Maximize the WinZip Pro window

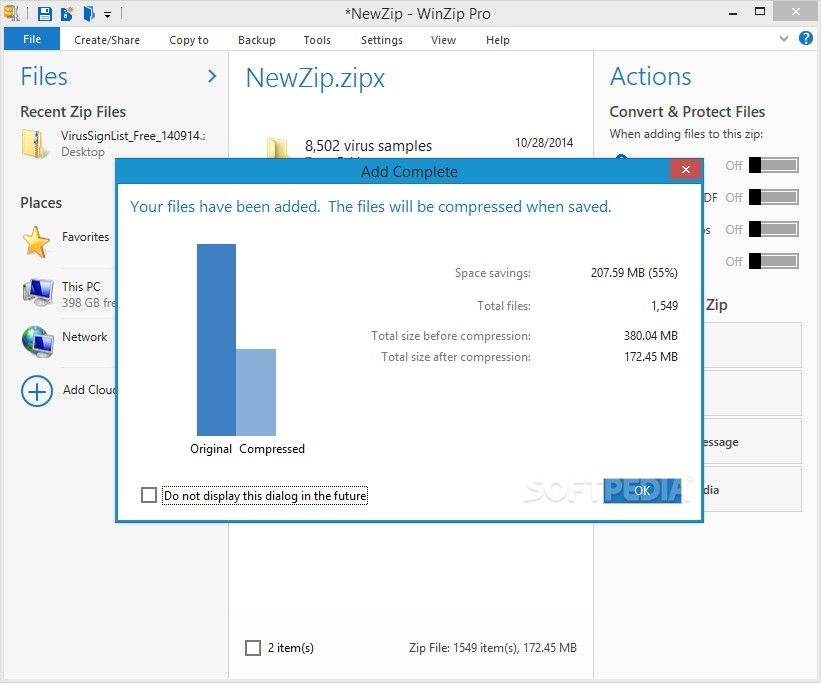(760, 12)
